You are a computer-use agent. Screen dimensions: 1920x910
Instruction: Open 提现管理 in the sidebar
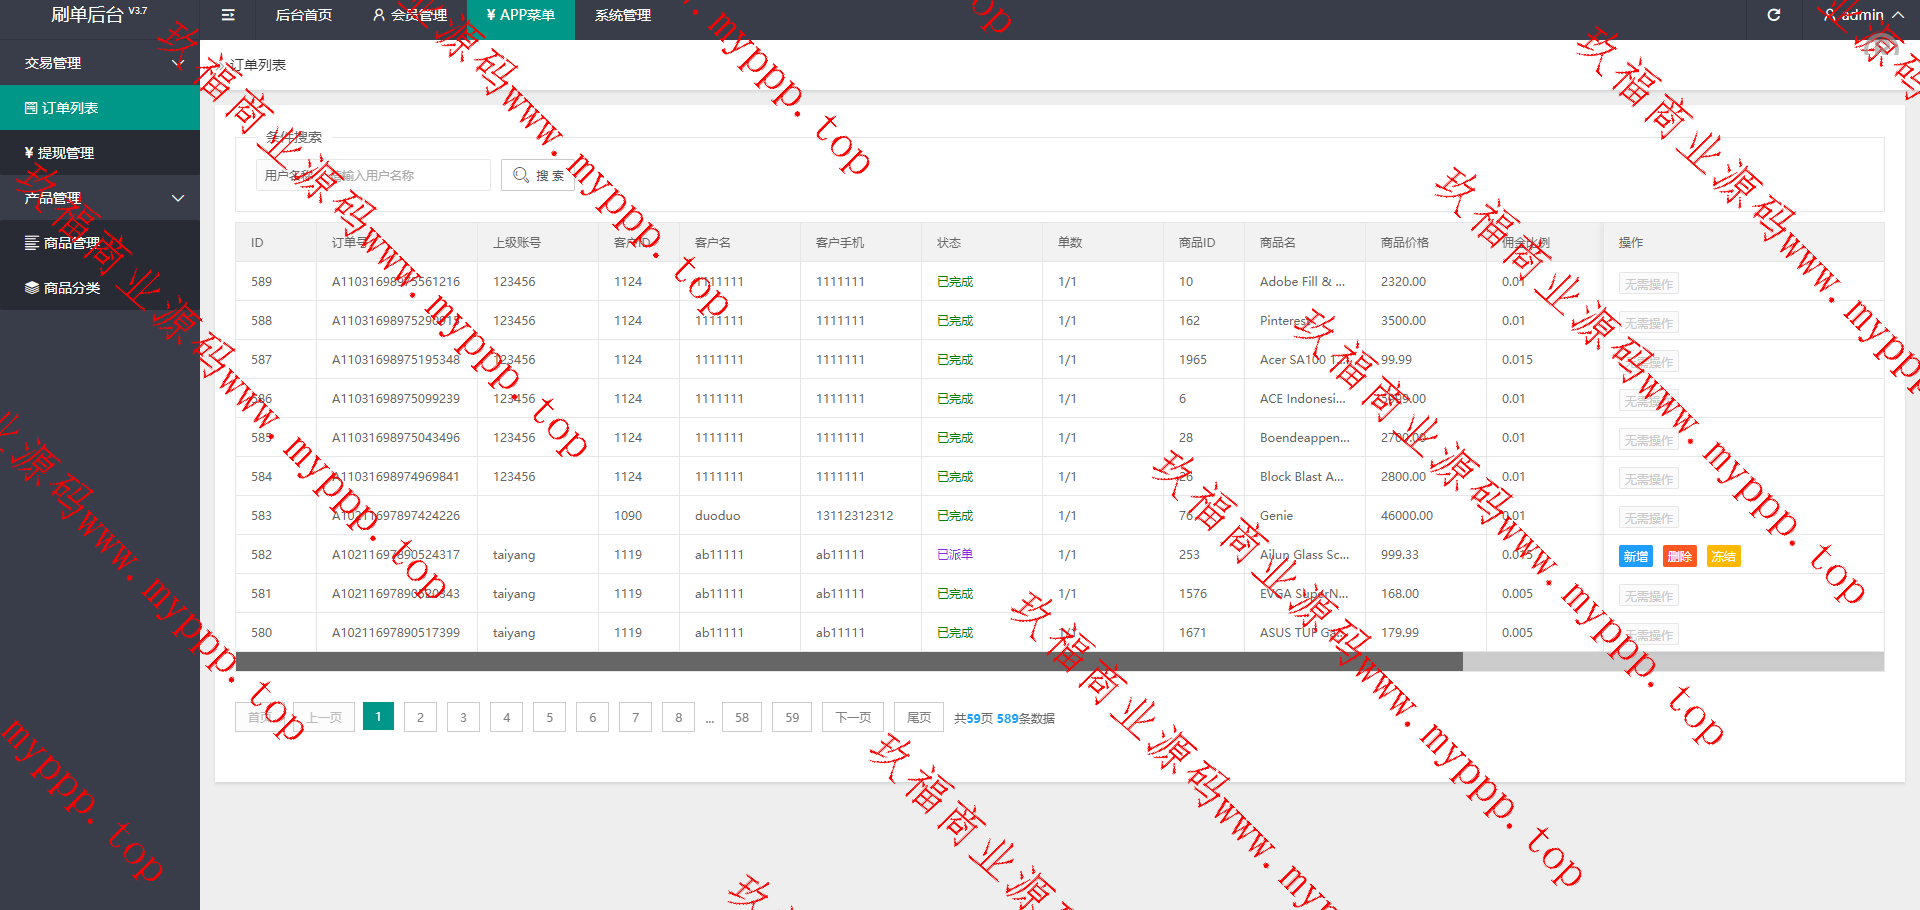tap(100, 153)
